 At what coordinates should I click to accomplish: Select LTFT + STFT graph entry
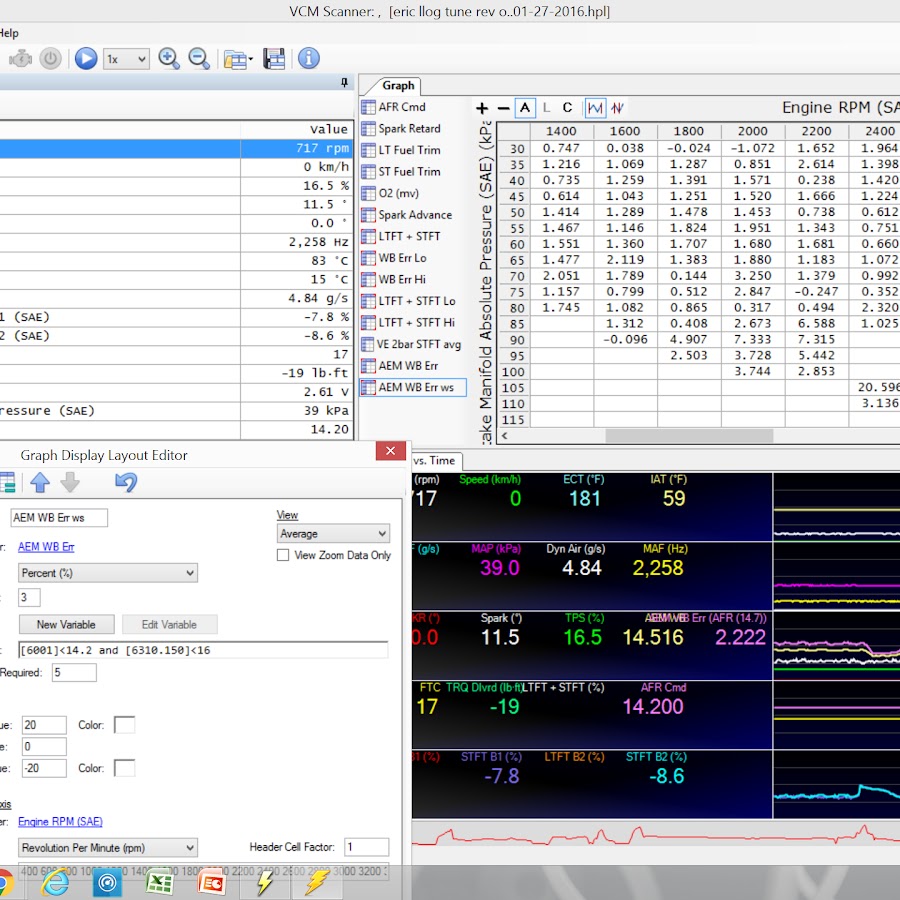coord(409,236)
